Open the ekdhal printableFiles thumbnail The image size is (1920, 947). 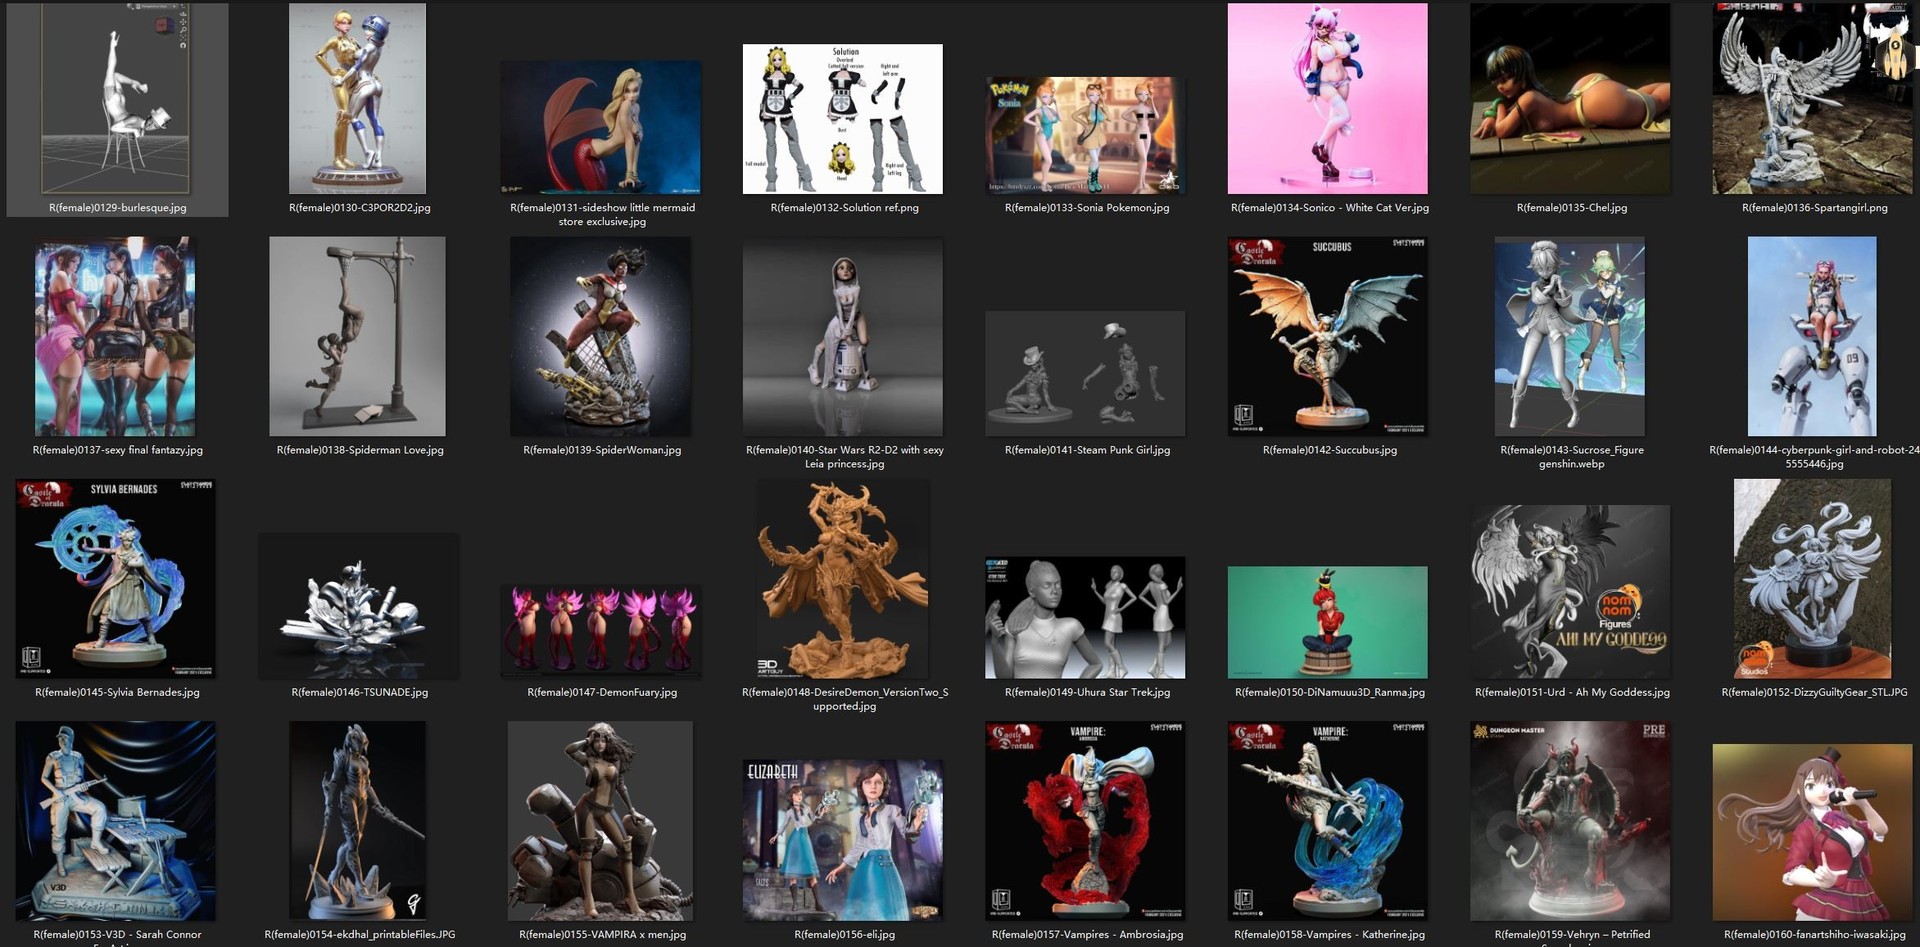(357, 821)
